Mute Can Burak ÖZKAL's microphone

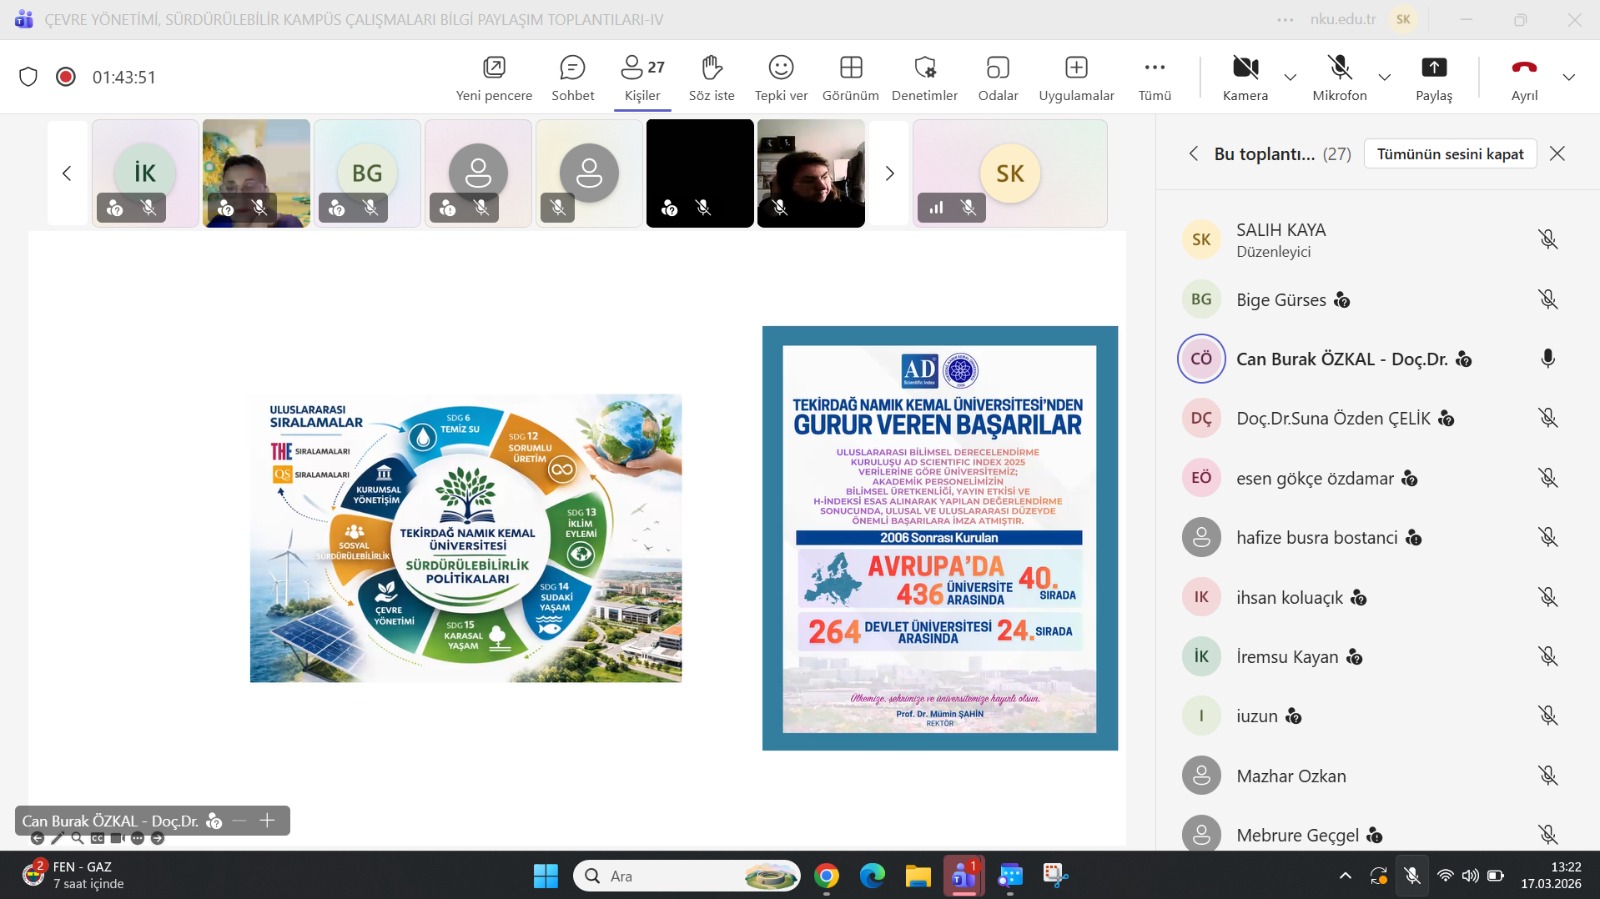[x=1547, y=359]
